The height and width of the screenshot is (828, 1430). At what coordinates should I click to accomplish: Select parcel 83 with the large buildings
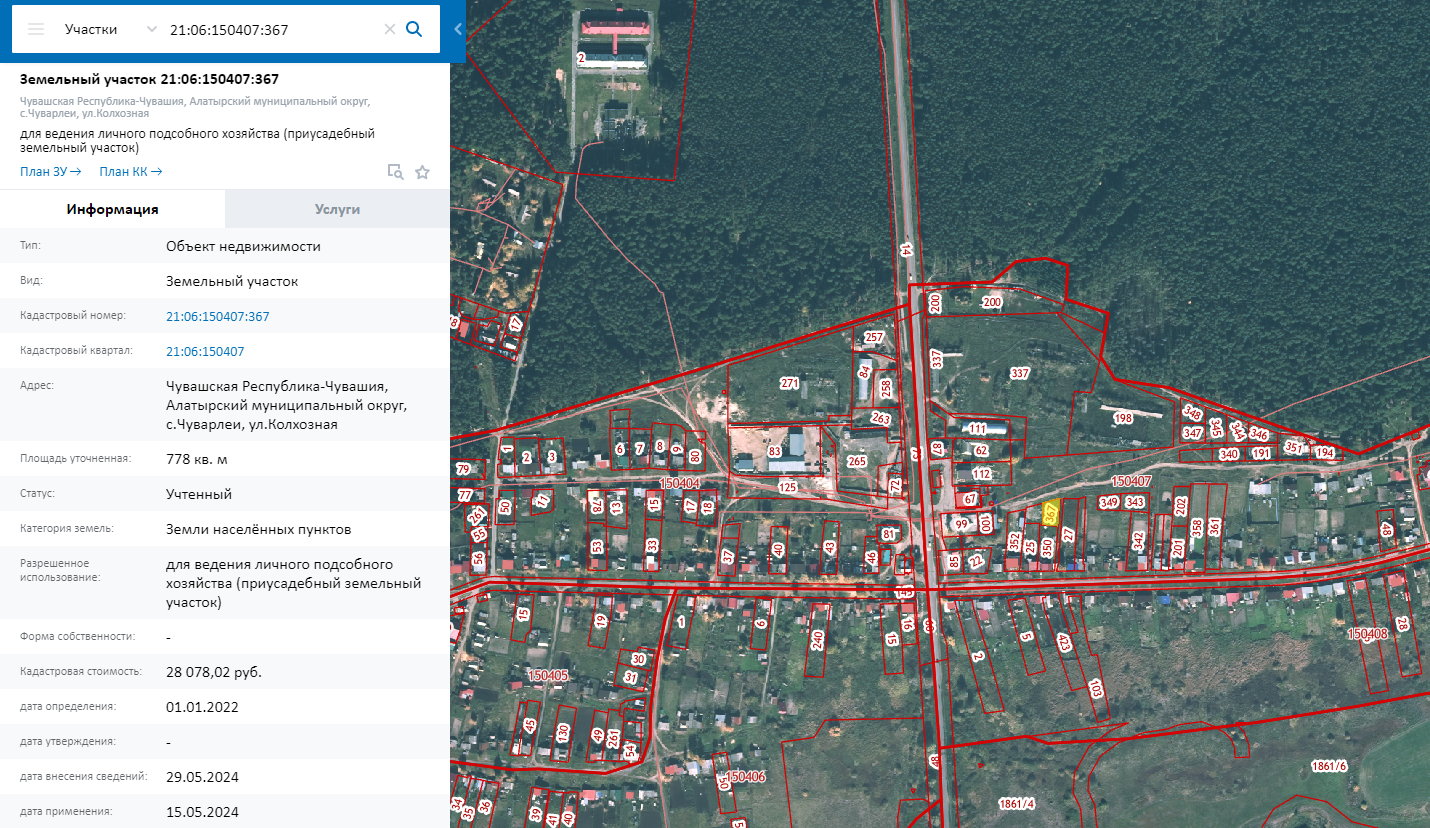click(774, 452)
